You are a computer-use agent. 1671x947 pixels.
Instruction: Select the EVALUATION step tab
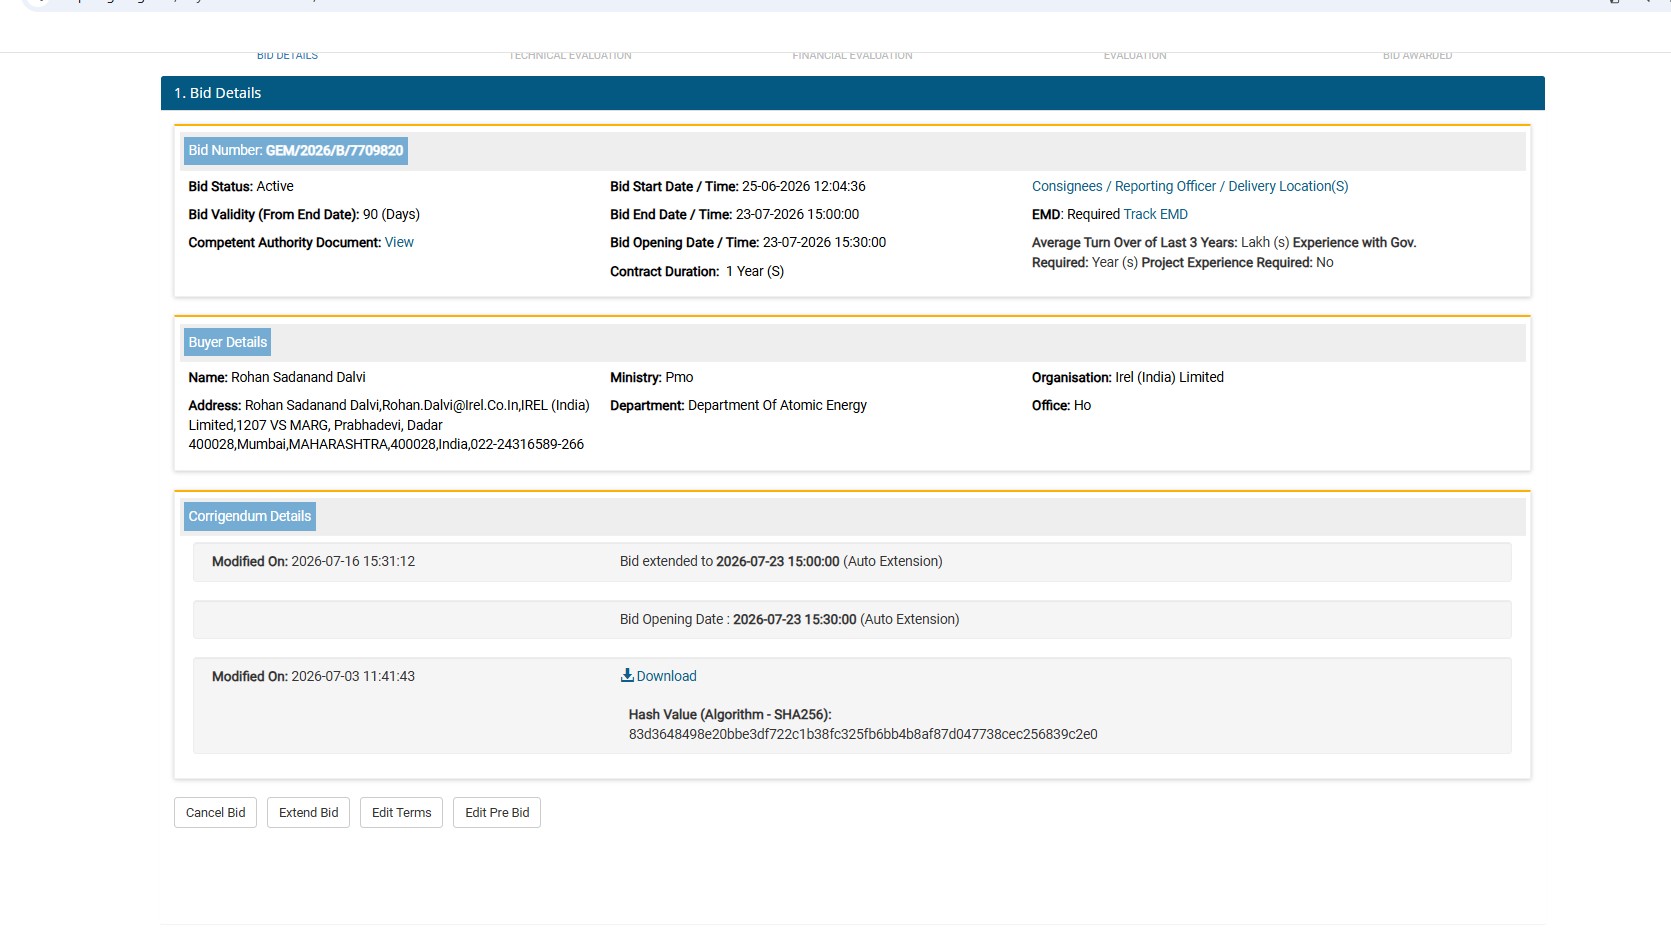click(x=1135, y=55)
